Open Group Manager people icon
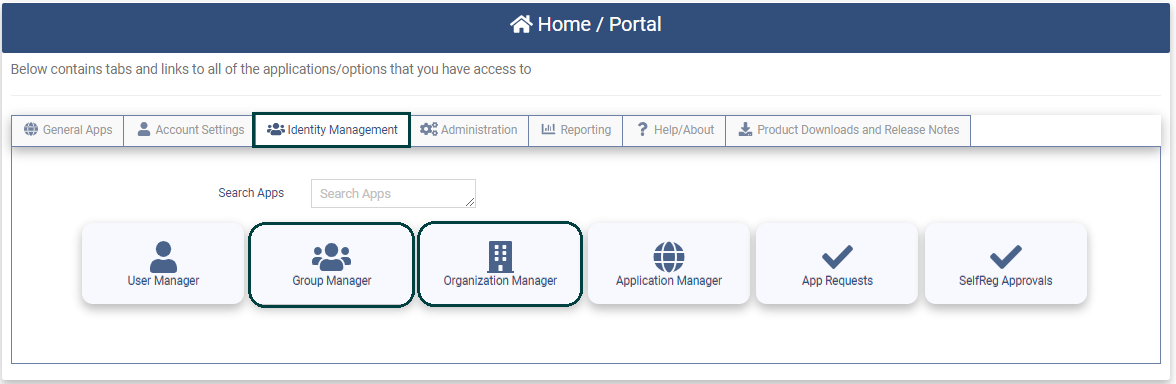The height and width of the screenshot is (384, 1176). [x=332, y=257]
